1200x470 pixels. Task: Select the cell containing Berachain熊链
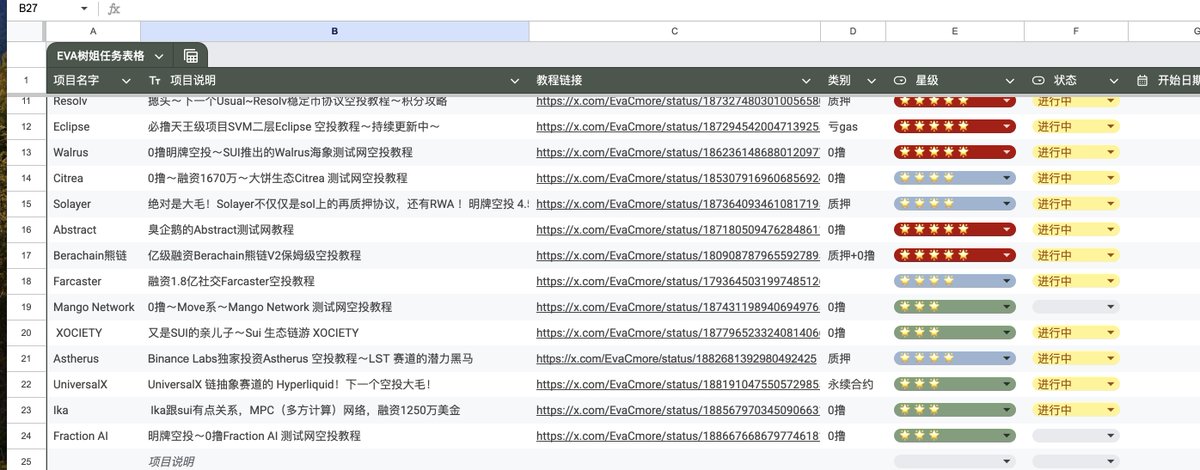coord(94,256)
